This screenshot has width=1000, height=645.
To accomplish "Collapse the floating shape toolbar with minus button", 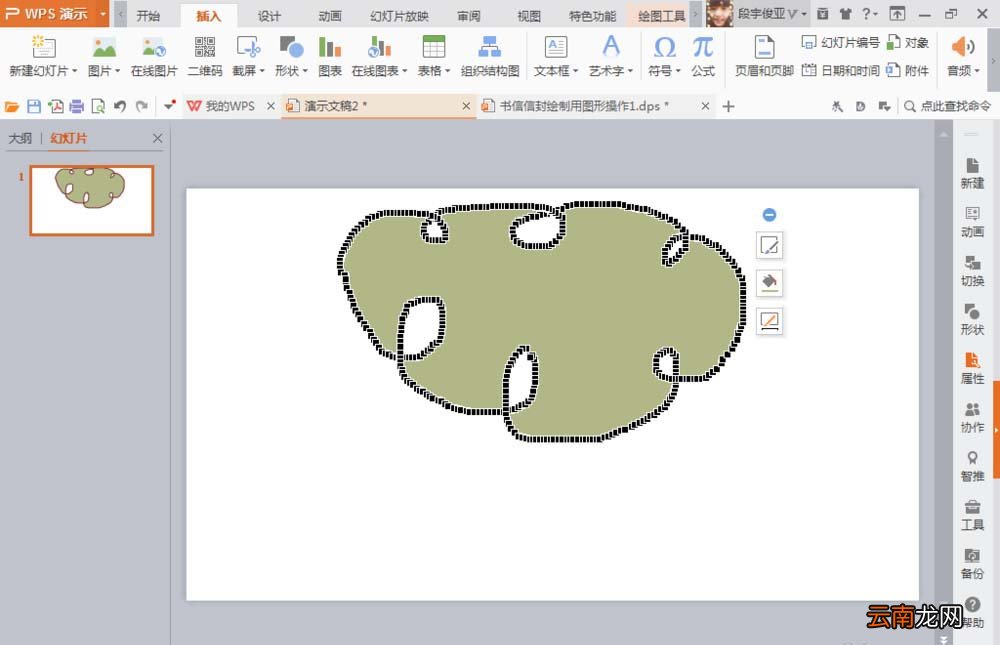I will tap(769, 215).
